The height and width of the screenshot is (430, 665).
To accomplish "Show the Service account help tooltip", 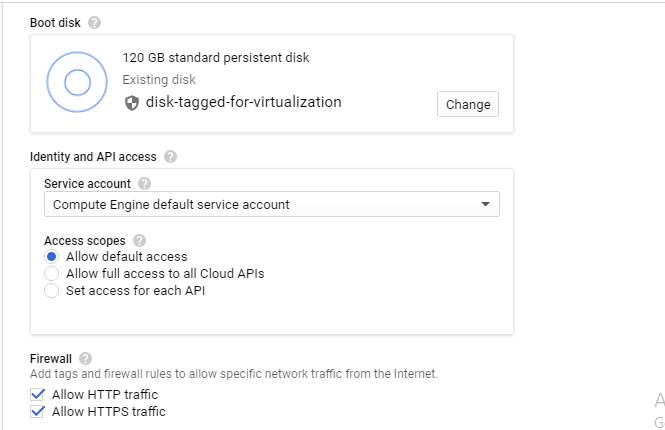I will (145, 184).
